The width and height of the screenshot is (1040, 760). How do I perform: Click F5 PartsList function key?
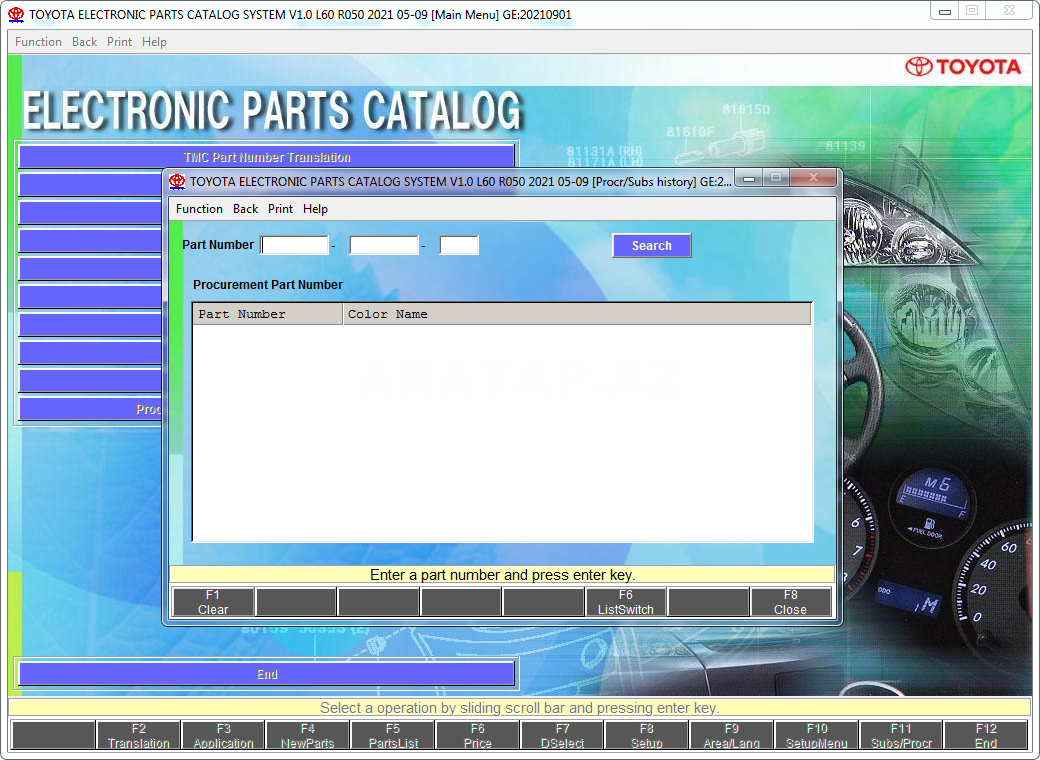(x=393, y=735)
